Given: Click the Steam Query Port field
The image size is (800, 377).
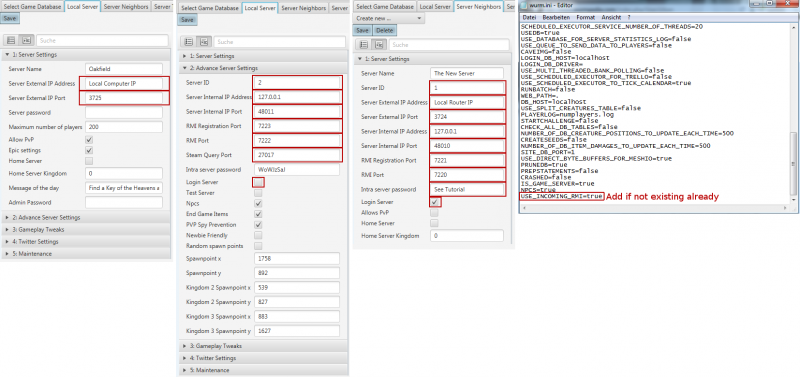Looking at the screenshot, I should (x=297, y=154).
